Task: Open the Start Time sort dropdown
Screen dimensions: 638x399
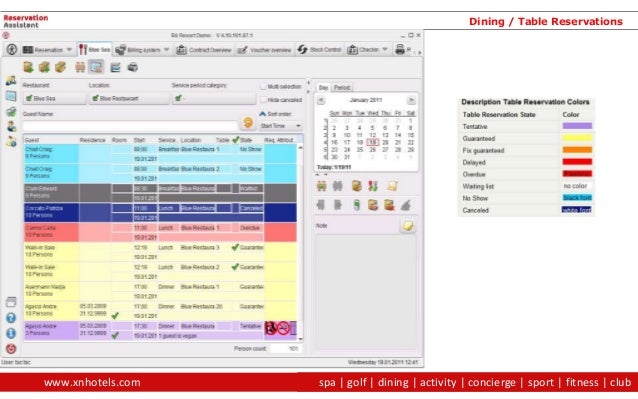Action: pyautogui.click(x=281, y=126)
